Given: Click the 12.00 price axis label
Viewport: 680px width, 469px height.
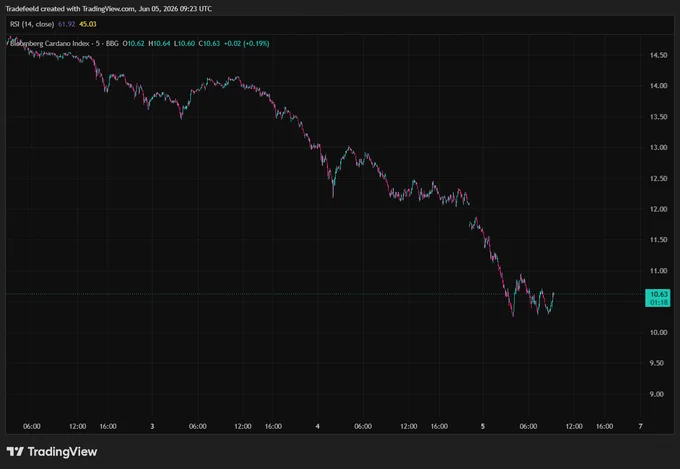Looking at the screenshot, I should click(x=658, y=209).
